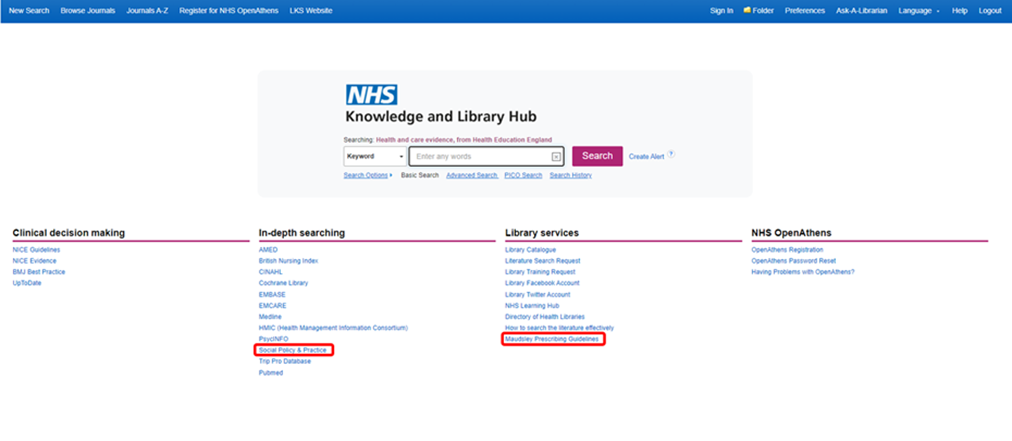
Task: Click the NHS logo
Action: click(371, 95)
